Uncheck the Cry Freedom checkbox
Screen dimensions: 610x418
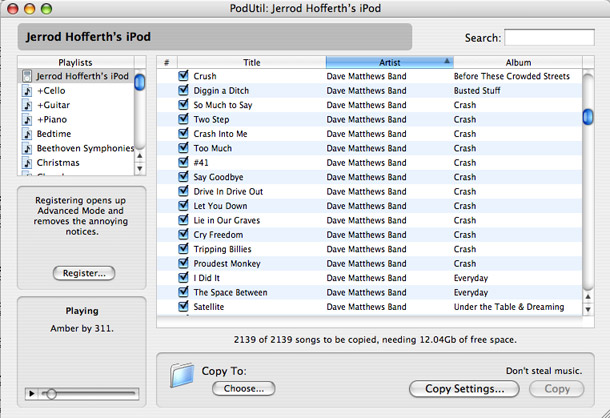tap(183, 234)
